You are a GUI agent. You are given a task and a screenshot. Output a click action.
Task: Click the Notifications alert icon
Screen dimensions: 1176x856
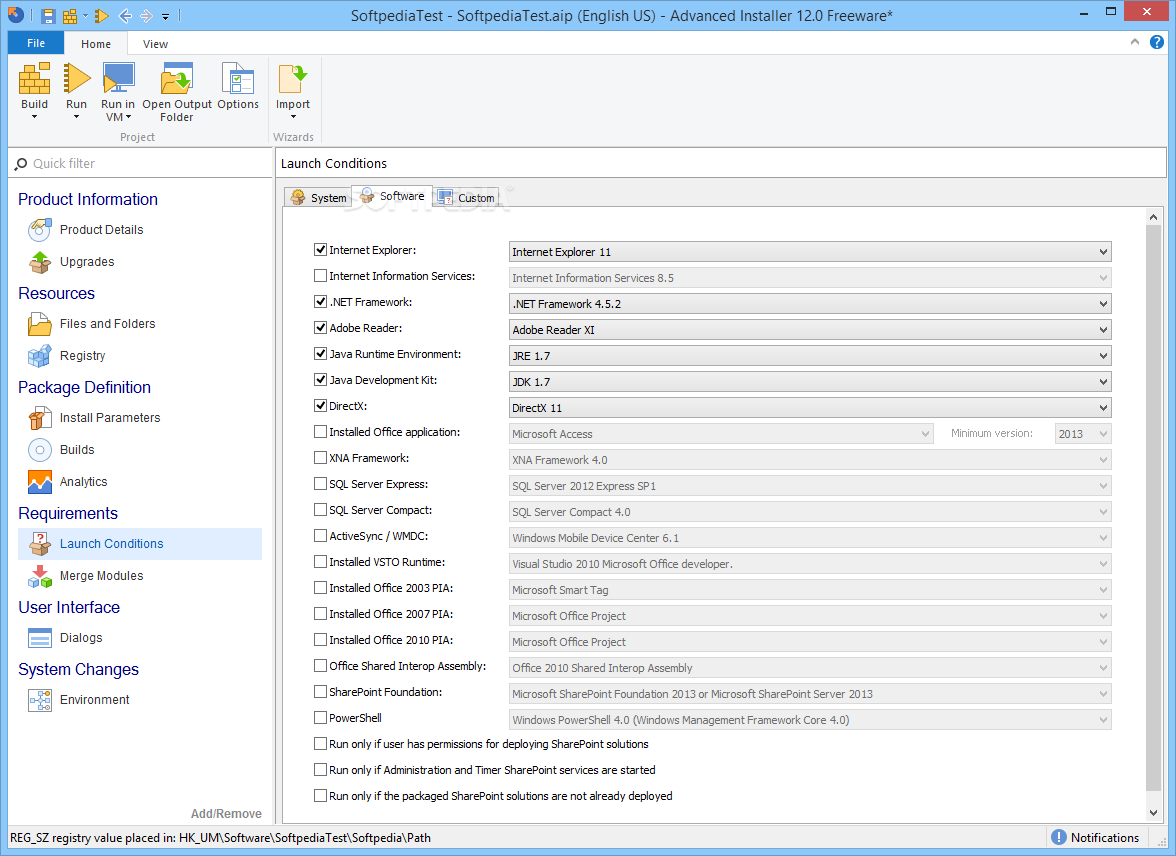[1058, 837]
